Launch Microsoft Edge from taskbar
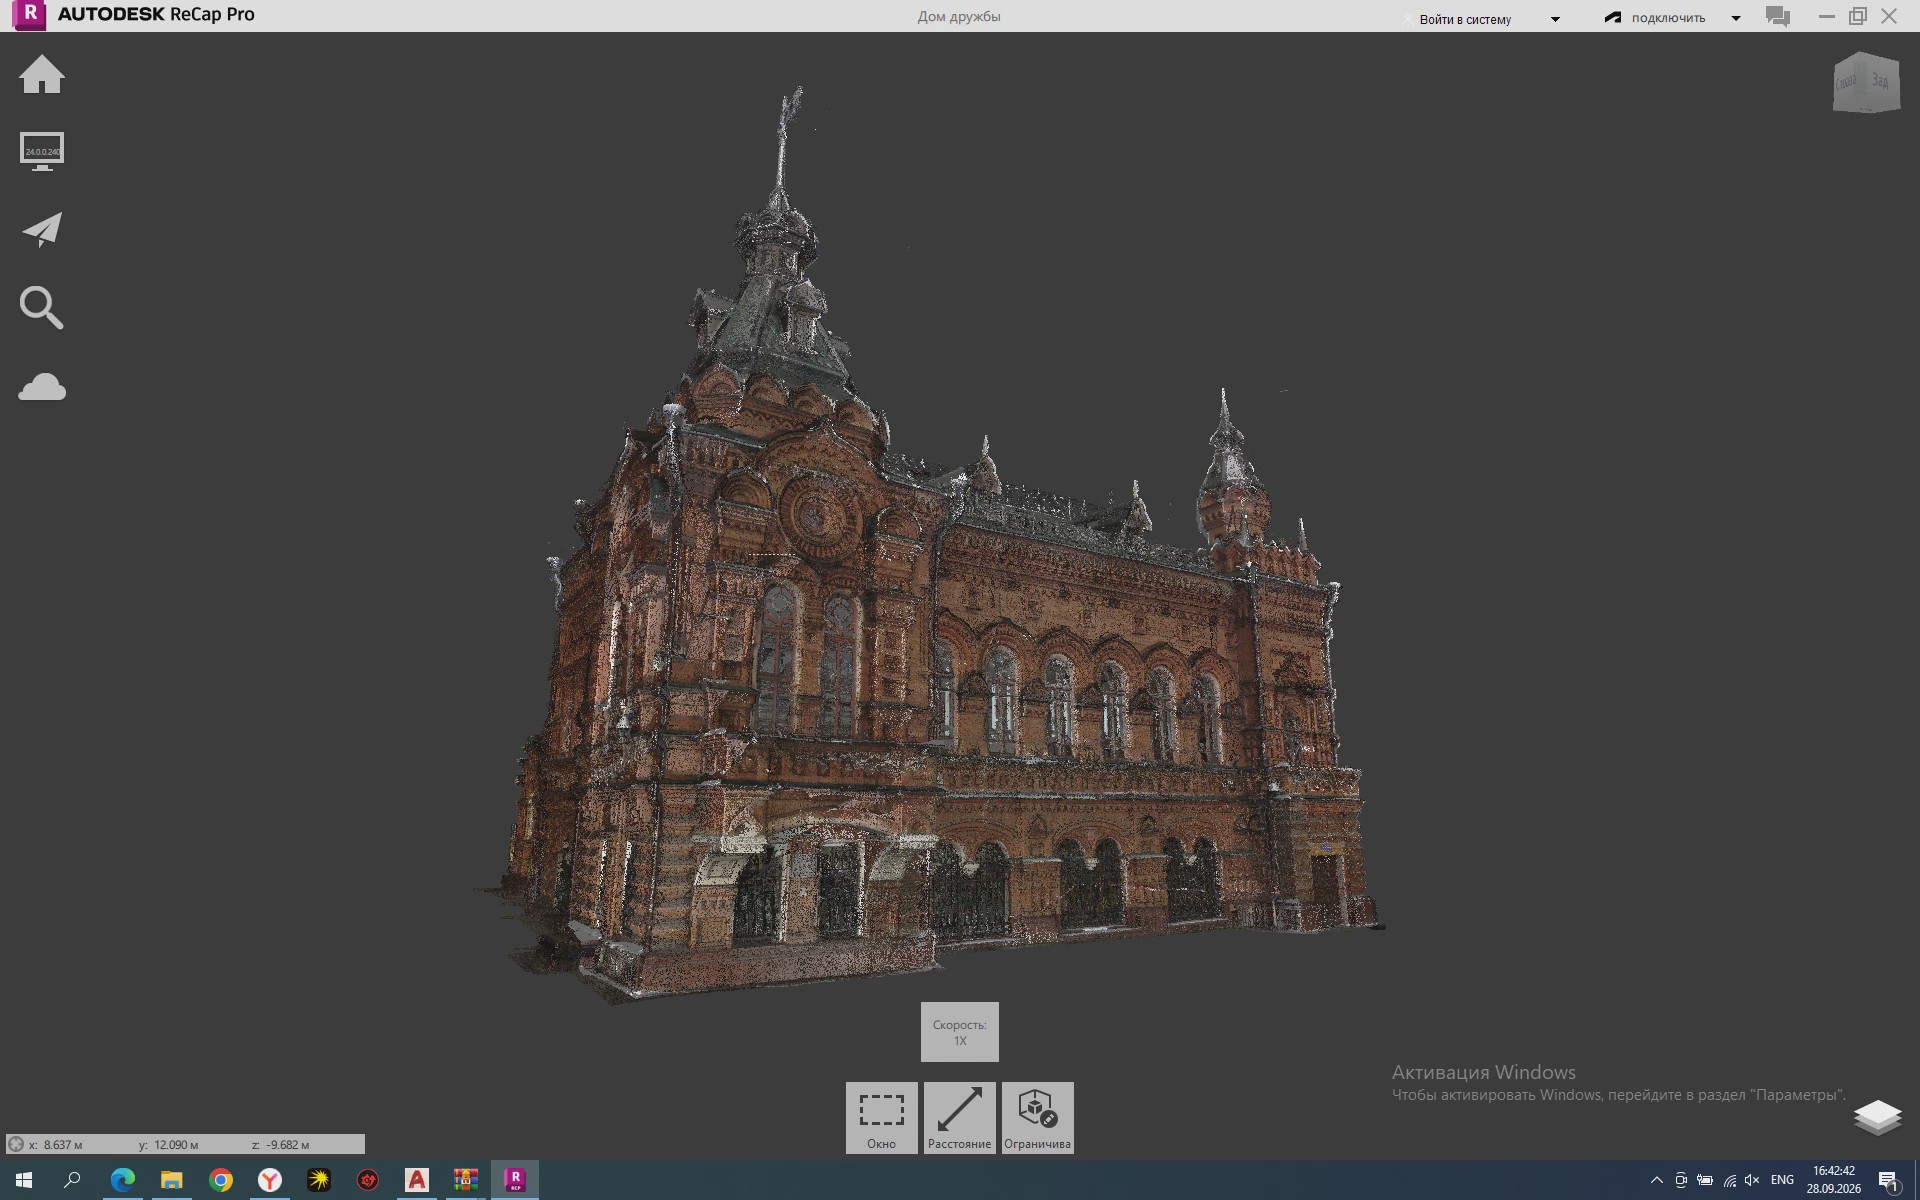1920x1200 pixels. [123, 1180]
